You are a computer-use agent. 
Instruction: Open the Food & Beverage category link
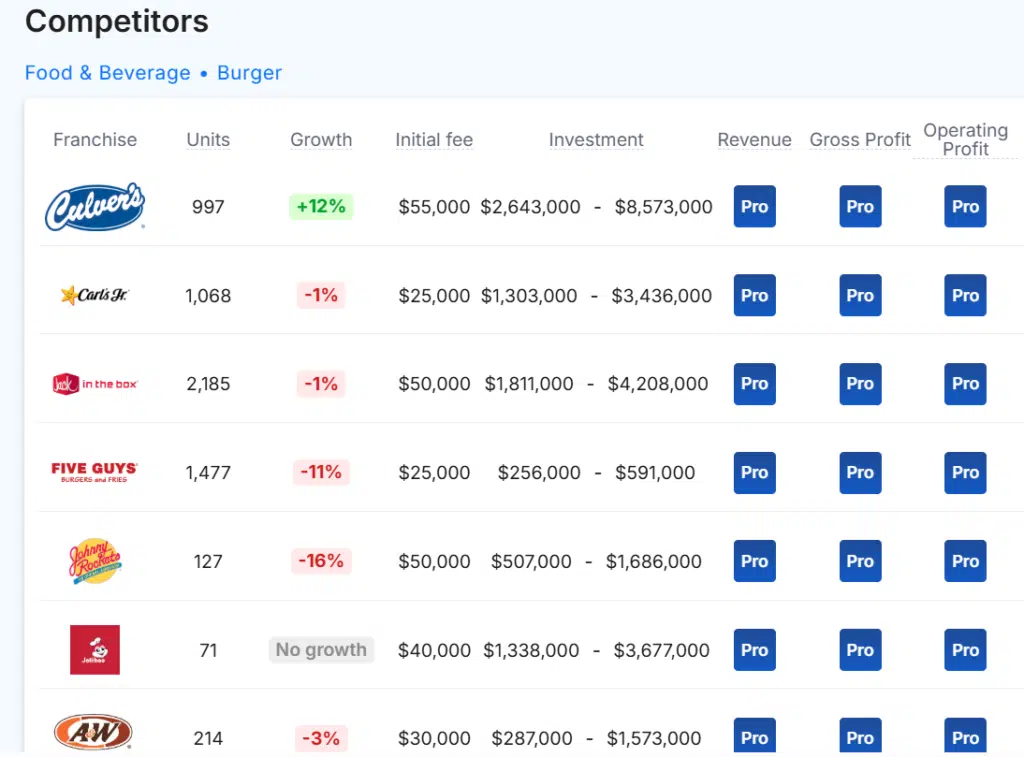107,73
